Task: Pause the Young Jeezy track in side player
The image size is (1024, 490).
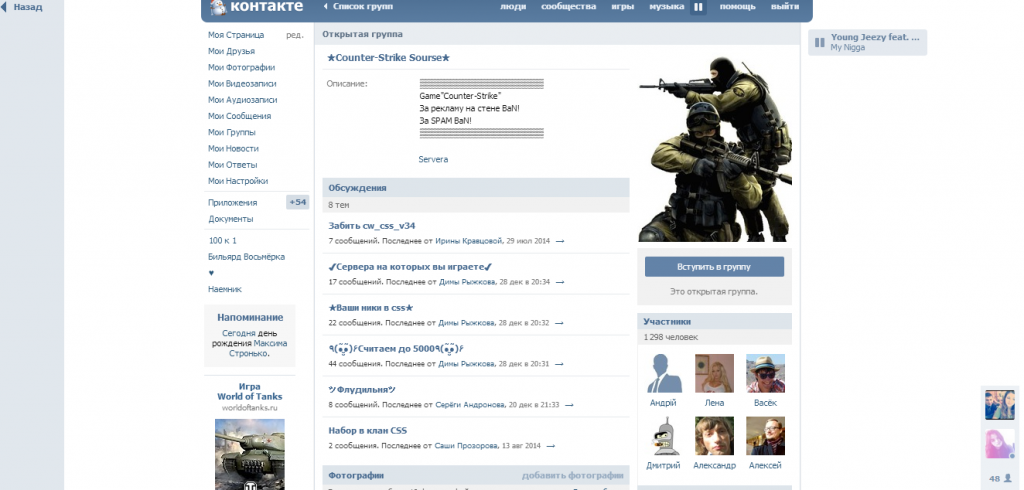Action: tap(819, 42)
